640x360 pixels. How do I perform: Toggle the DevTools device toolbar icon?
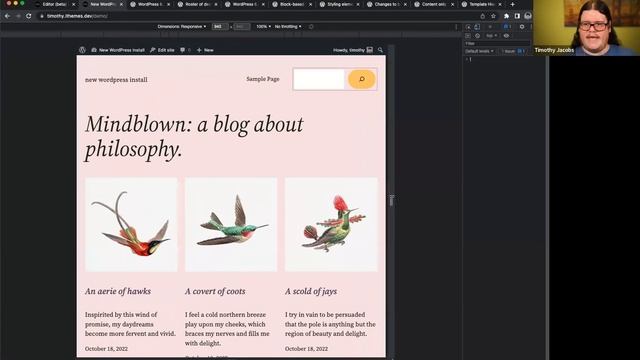click(x=477, y=27)
